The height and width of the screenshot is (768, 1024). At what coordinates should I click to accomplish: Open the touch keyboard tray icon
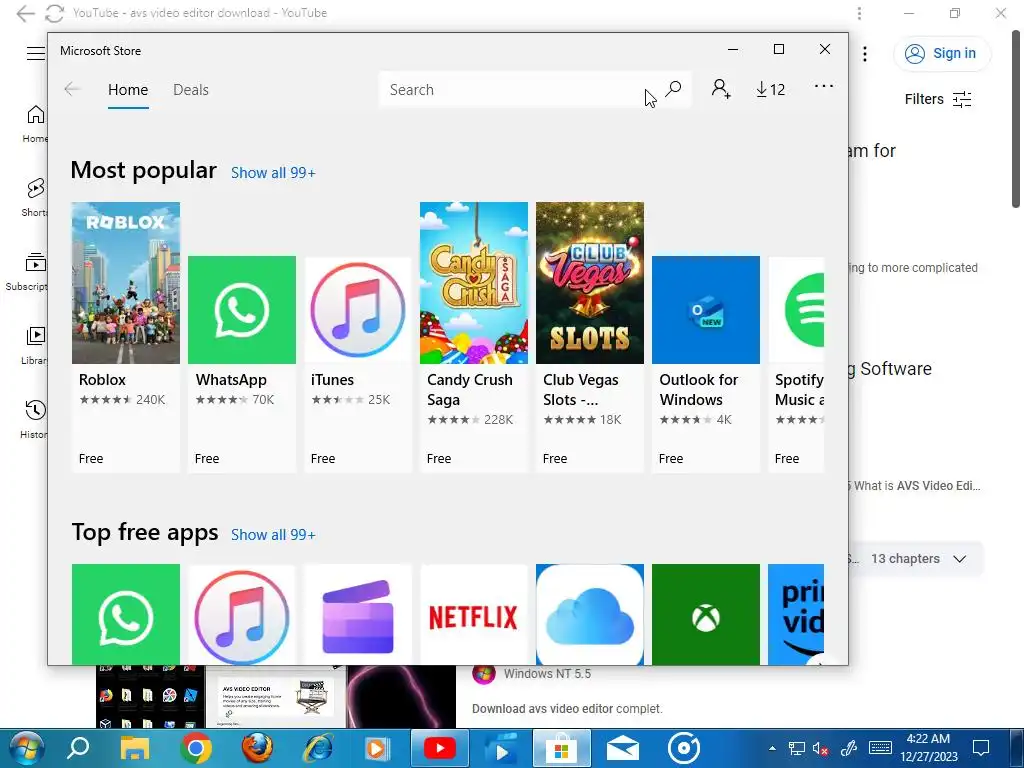880,748
